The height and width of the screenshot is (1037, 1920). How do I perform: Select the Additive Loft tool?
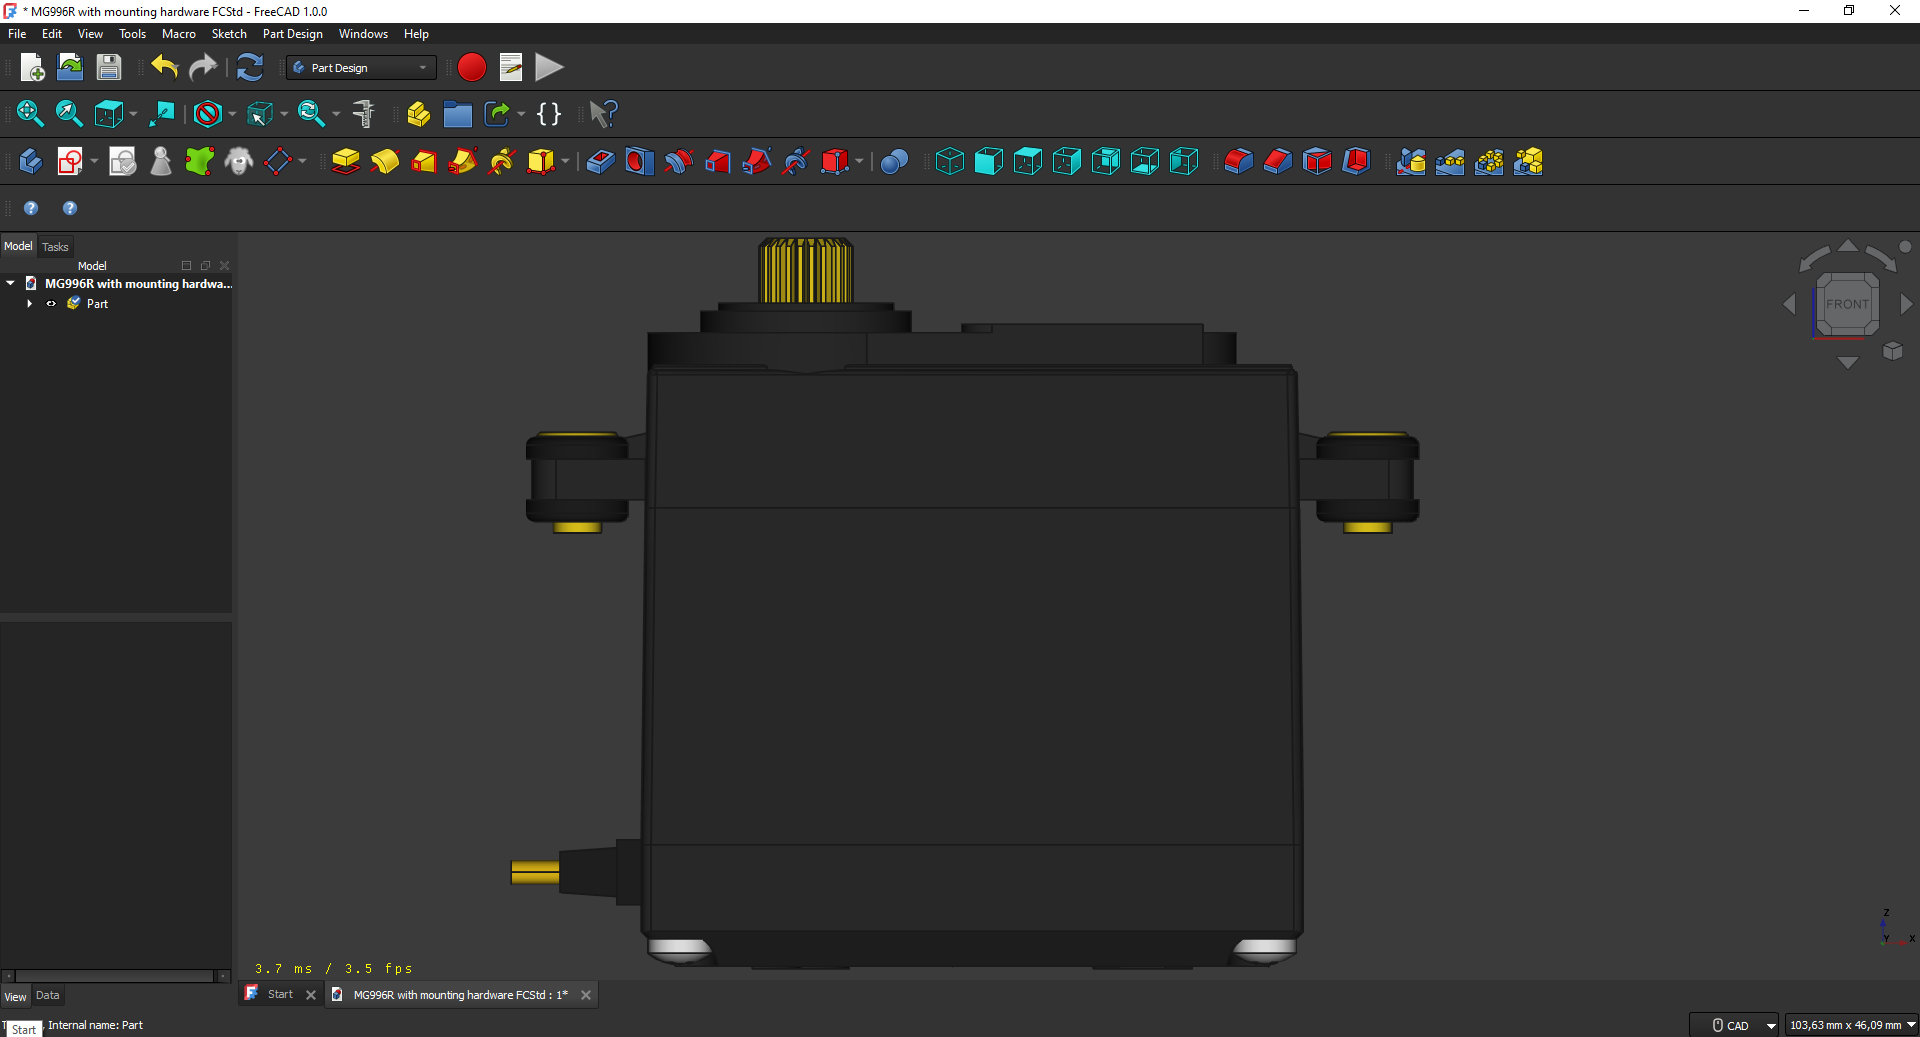(423, 161)
